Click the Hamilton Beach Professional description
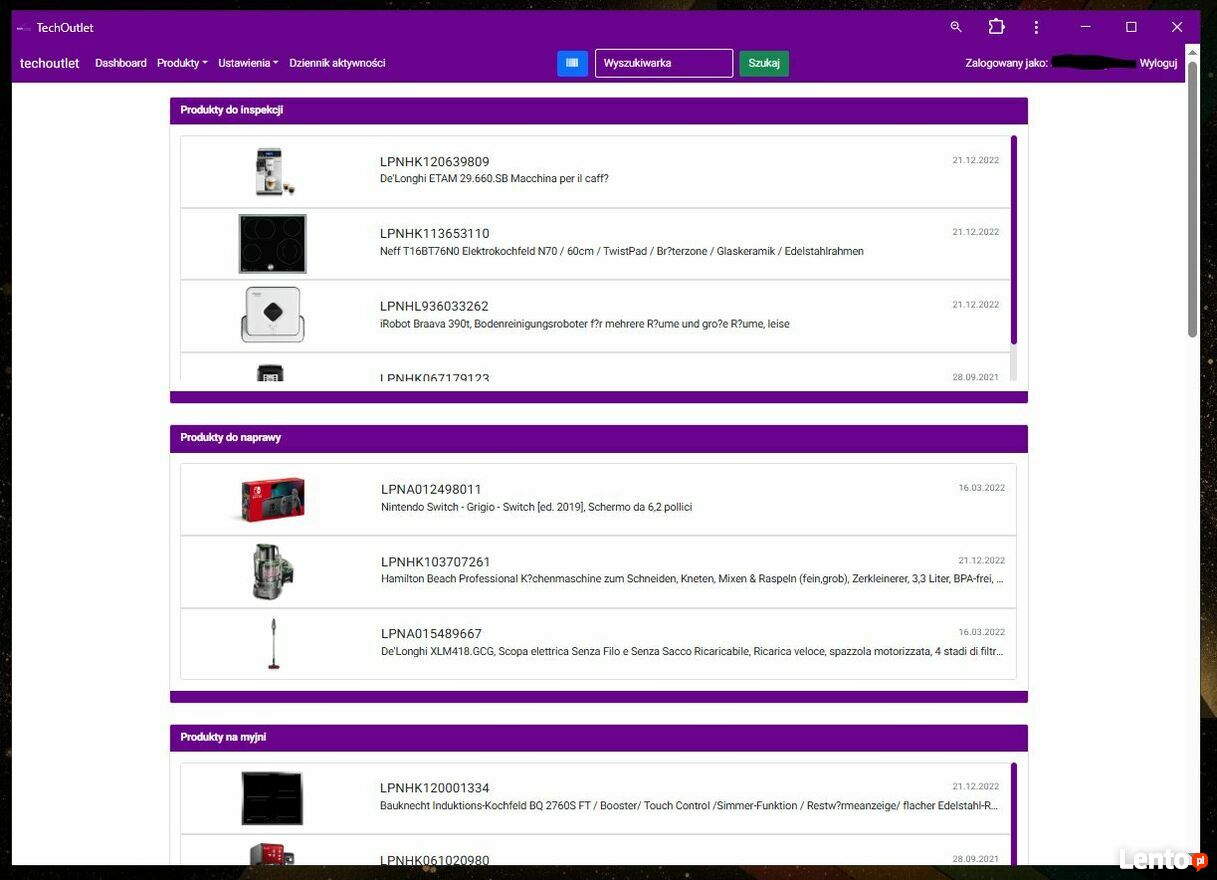 [692, 579]
